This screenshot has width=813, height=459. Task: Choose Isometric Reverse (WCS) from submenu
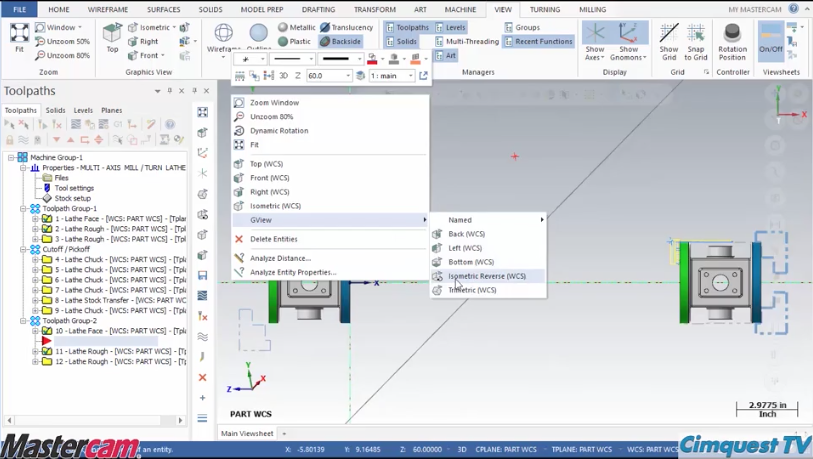488,276
